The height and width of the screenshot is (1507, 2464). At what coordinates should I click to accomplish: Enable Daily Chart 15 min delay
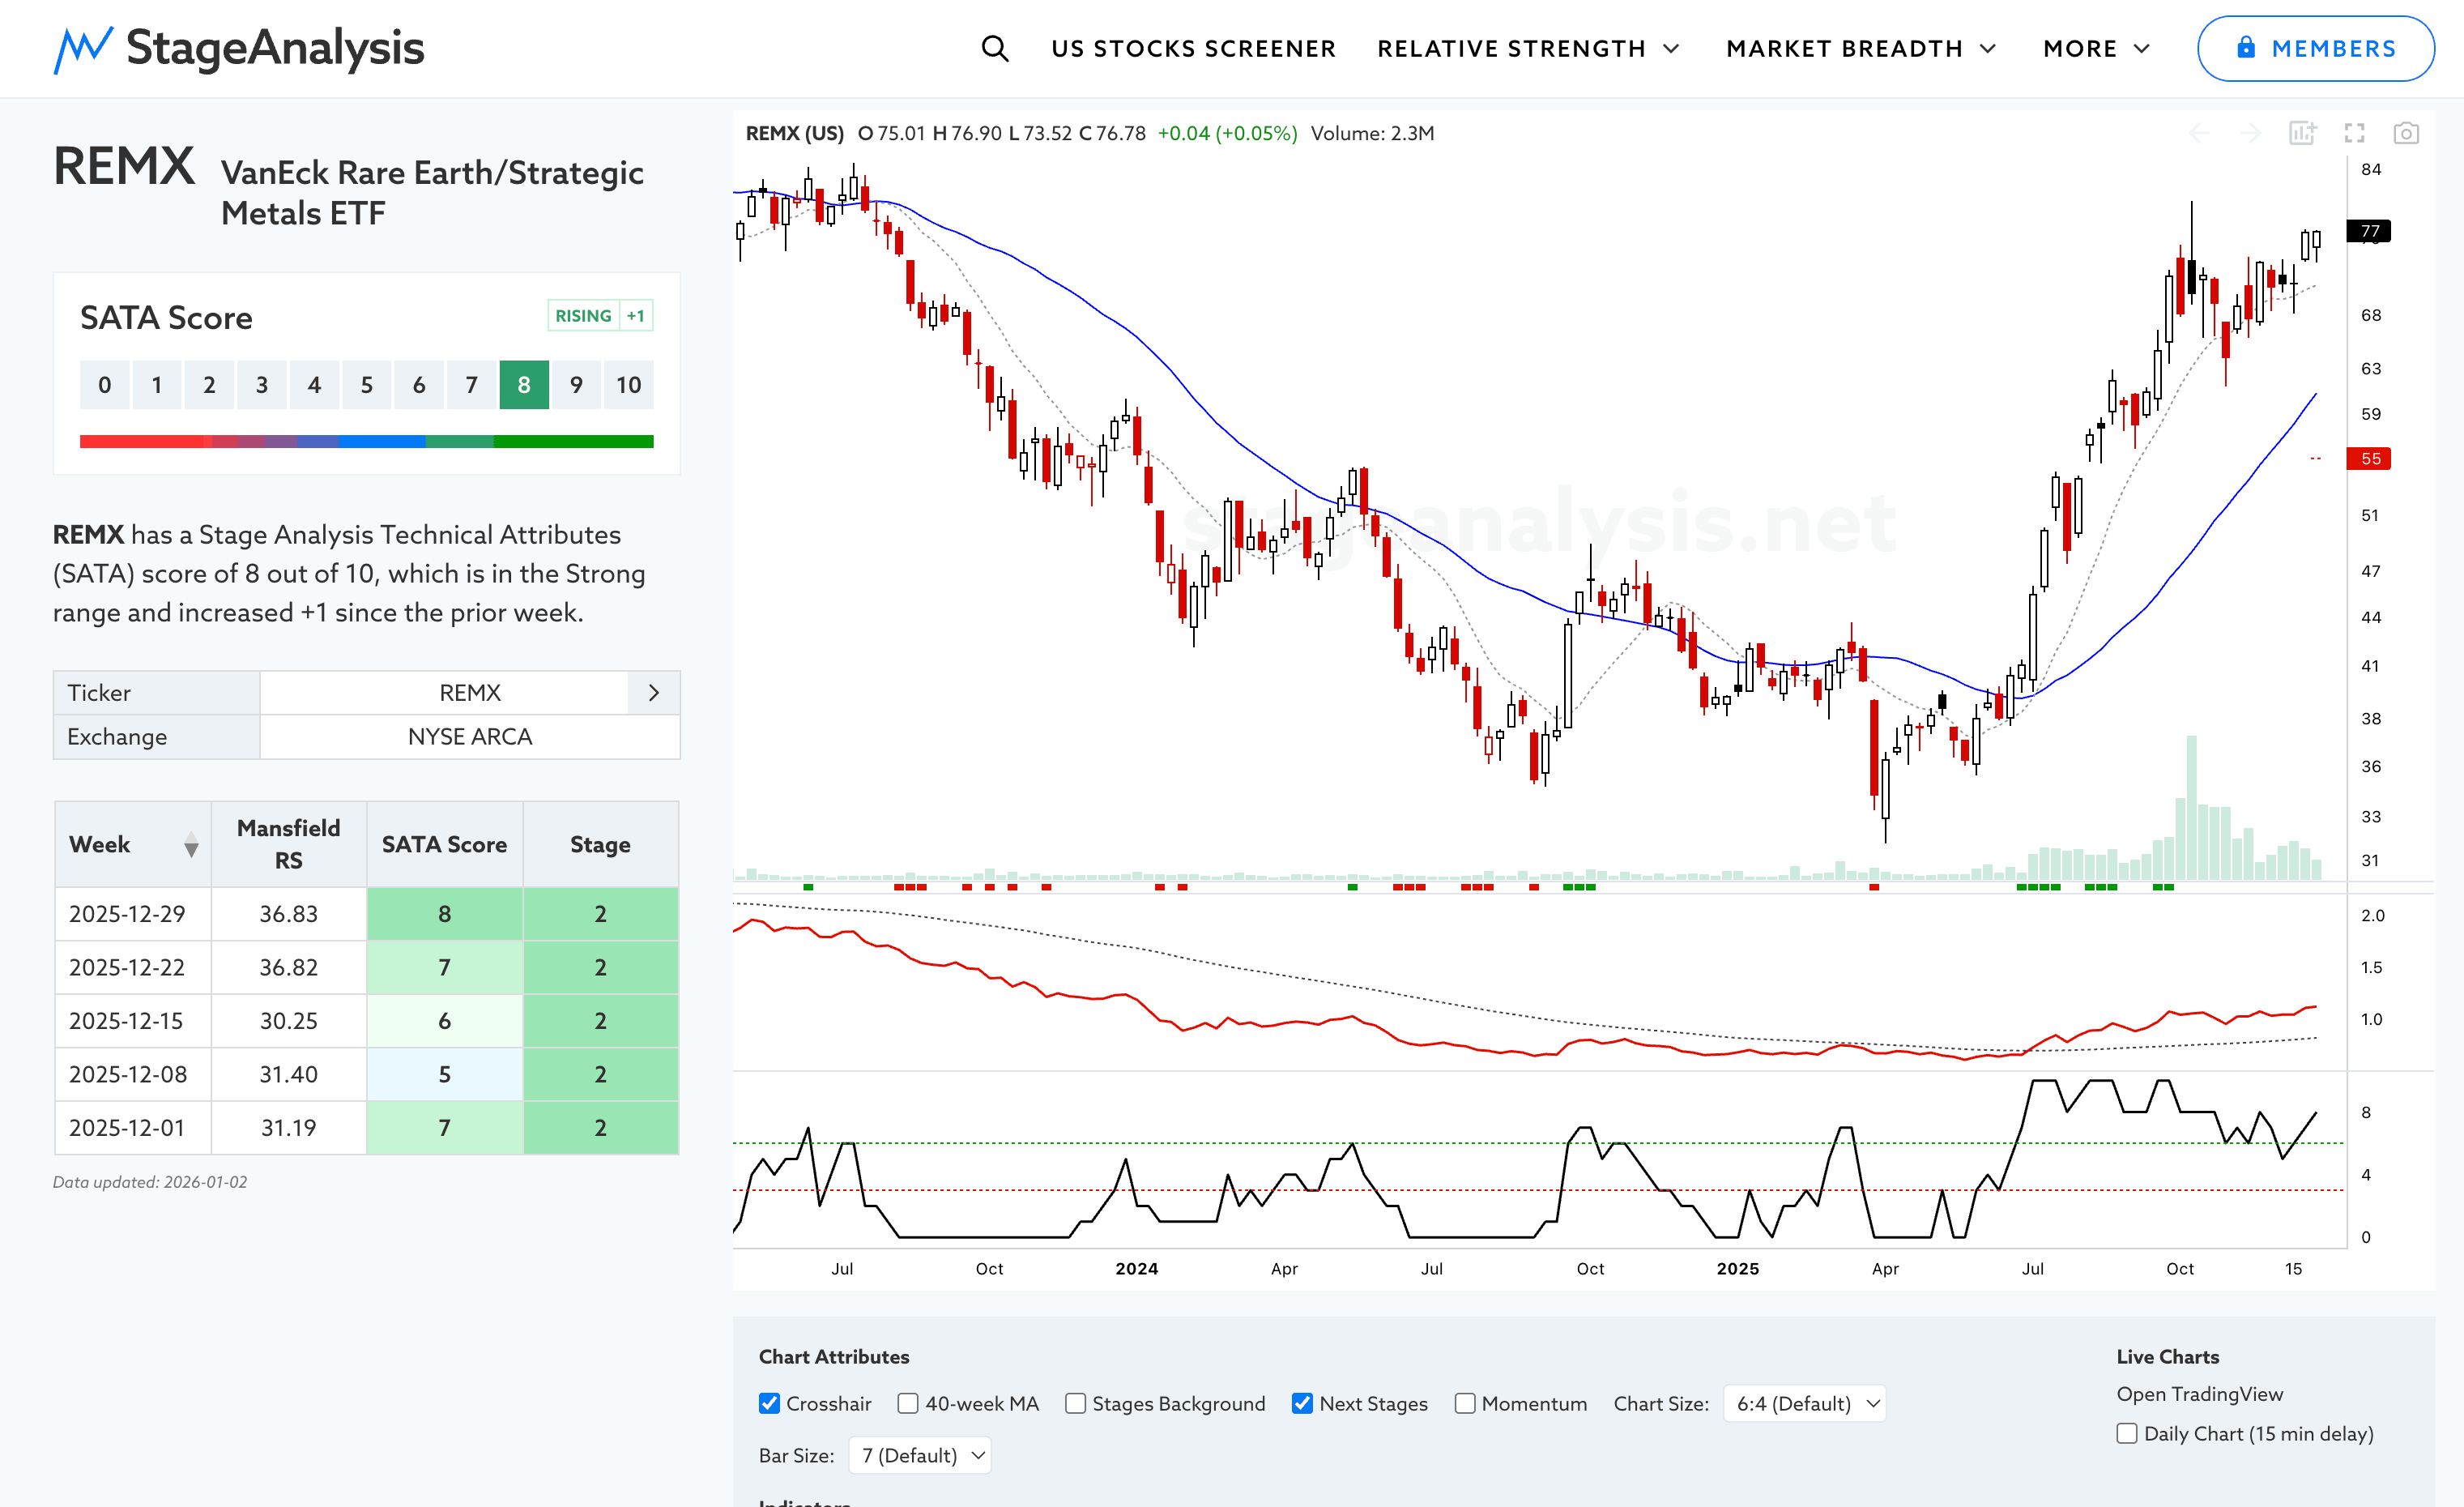pyautogui.click(x=2127, y=1433)
